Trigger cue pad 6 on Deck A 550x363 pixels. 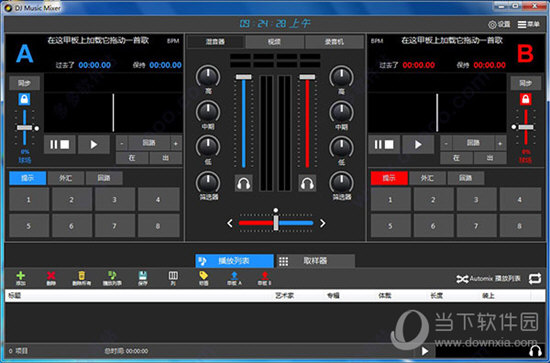coord(72,226)
